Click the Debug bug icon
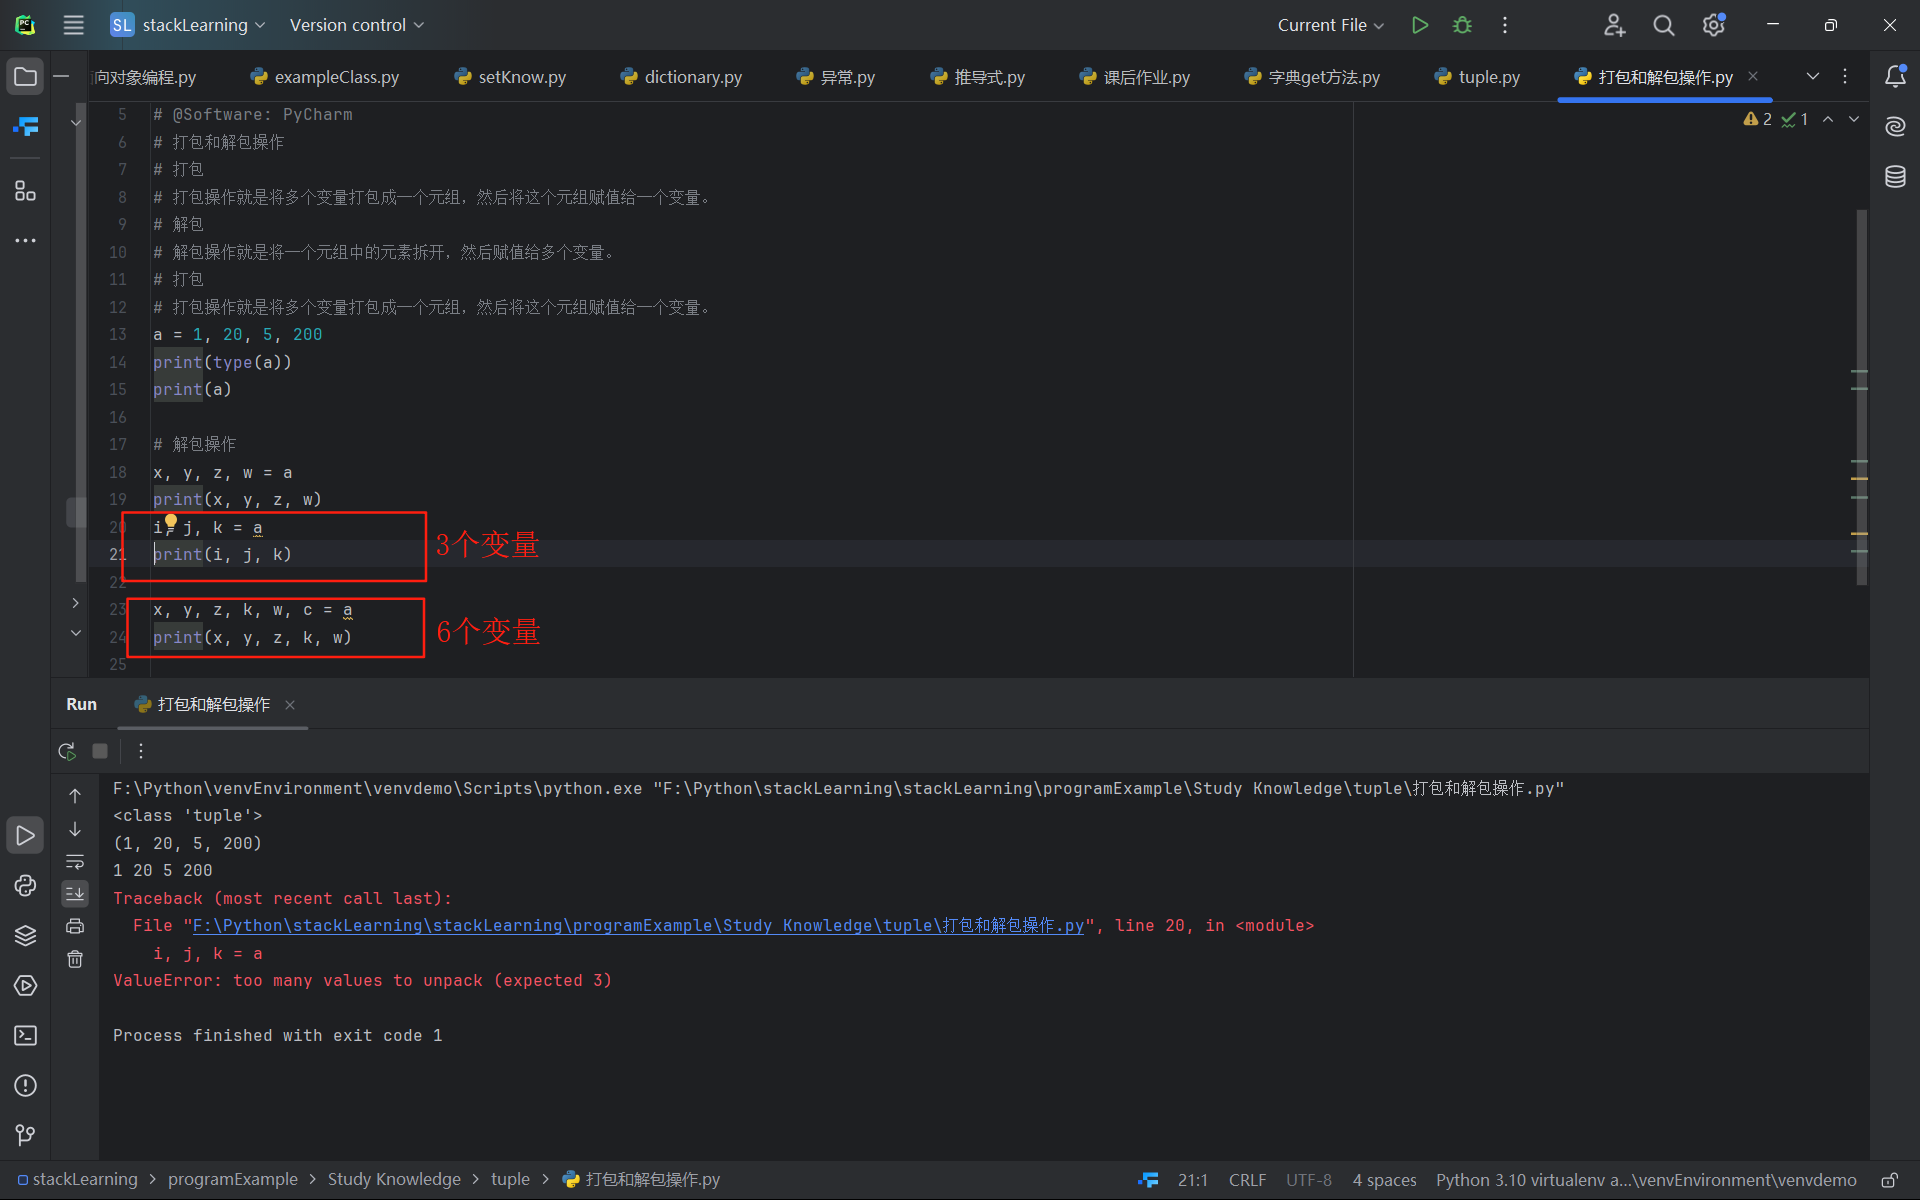 click(1462, 25)
